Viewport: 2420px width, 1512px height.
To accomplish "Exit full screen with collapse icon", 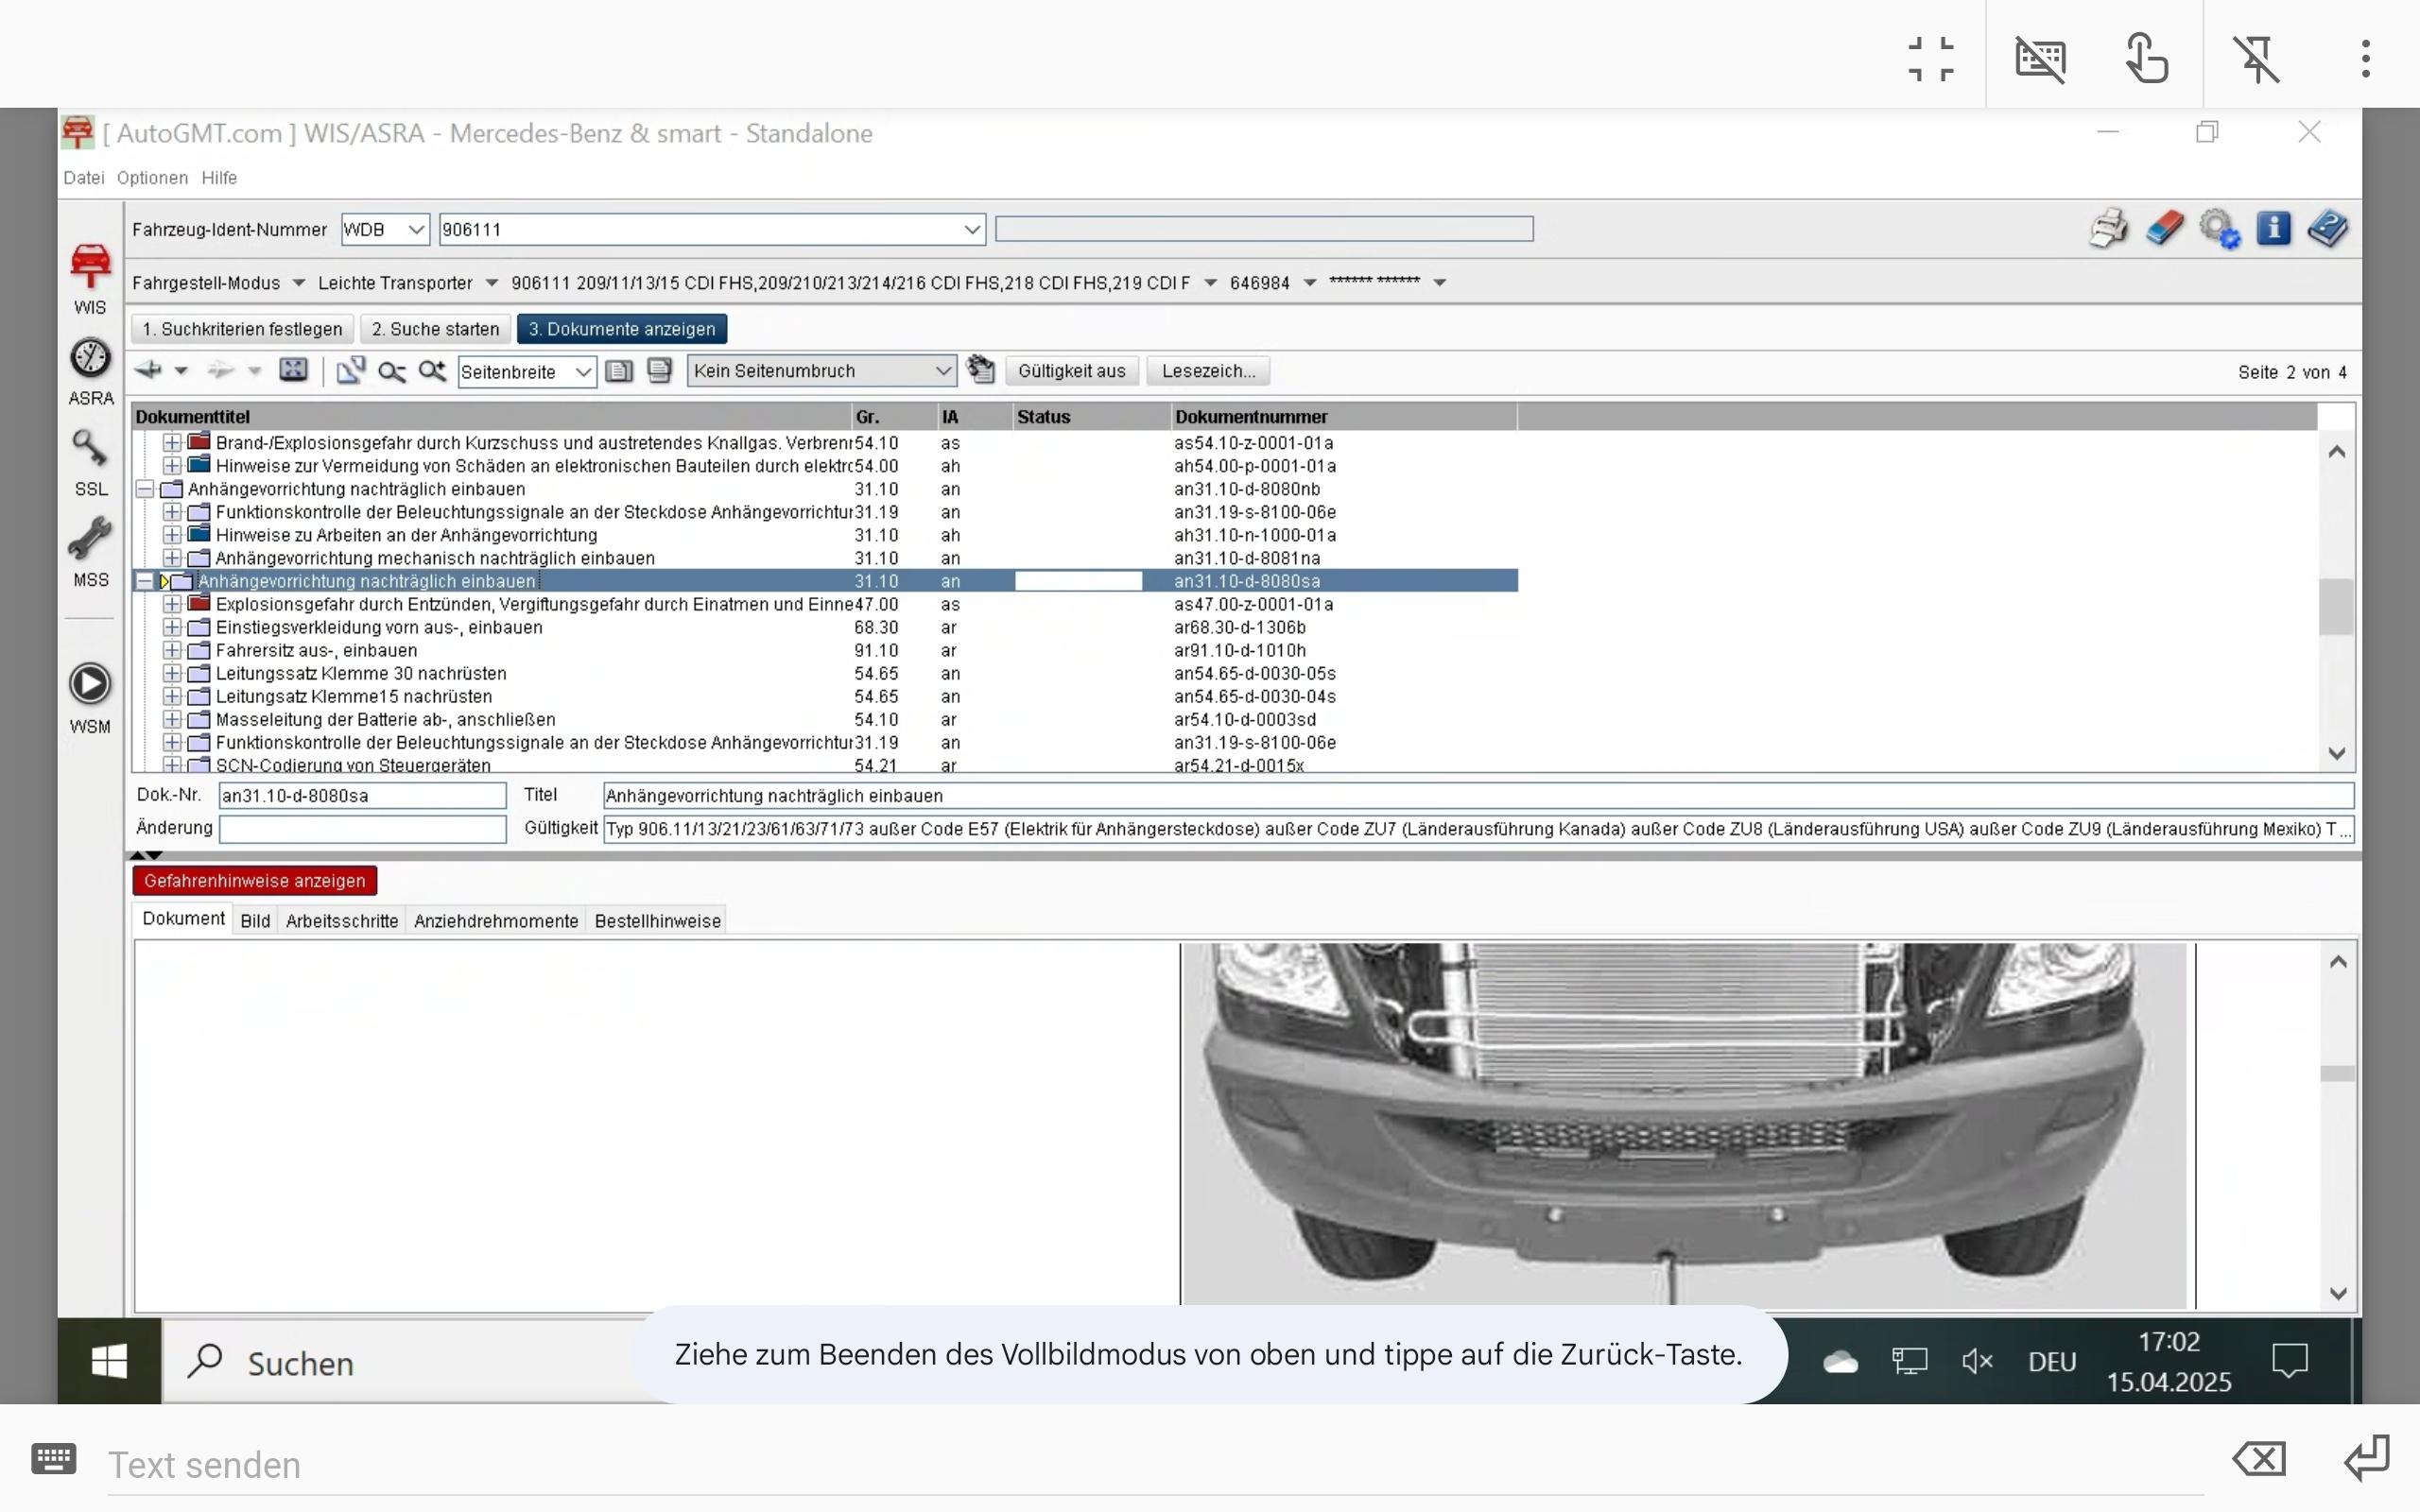I will click(1930, 58).
